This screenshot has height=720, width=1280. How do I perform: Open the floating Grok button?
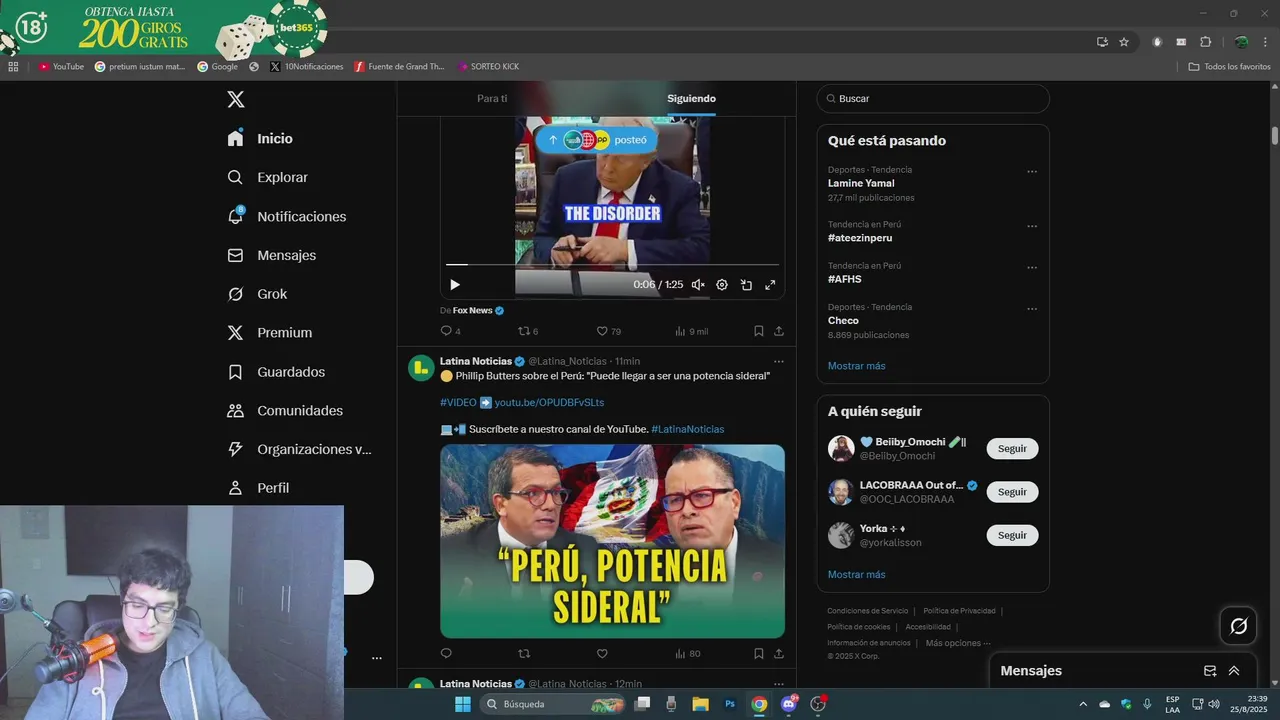click(x=1238, y=626)
